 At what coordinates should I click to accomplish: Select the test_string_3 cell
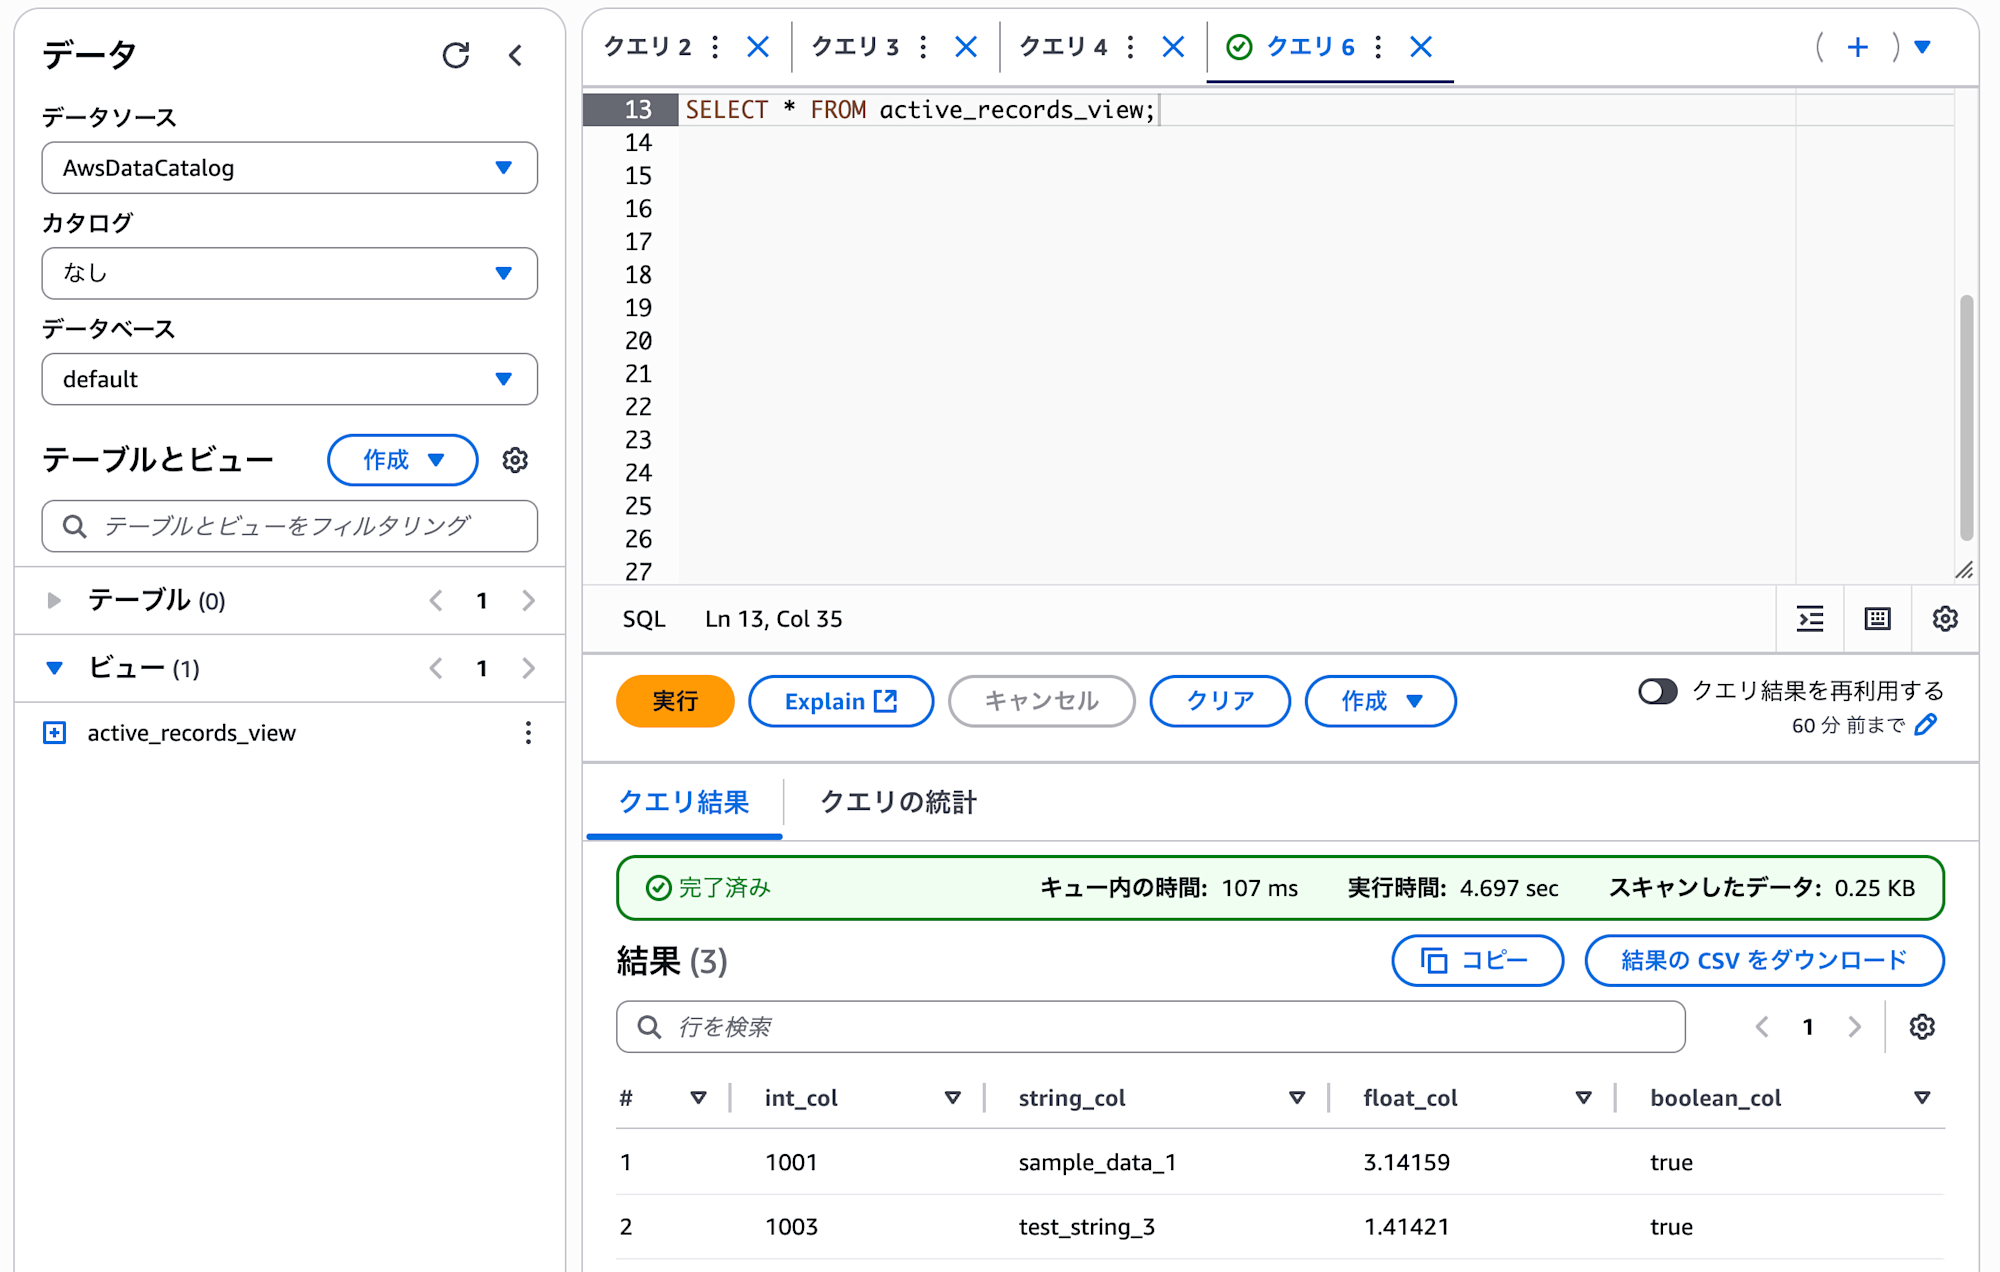pos(1087,1227)
